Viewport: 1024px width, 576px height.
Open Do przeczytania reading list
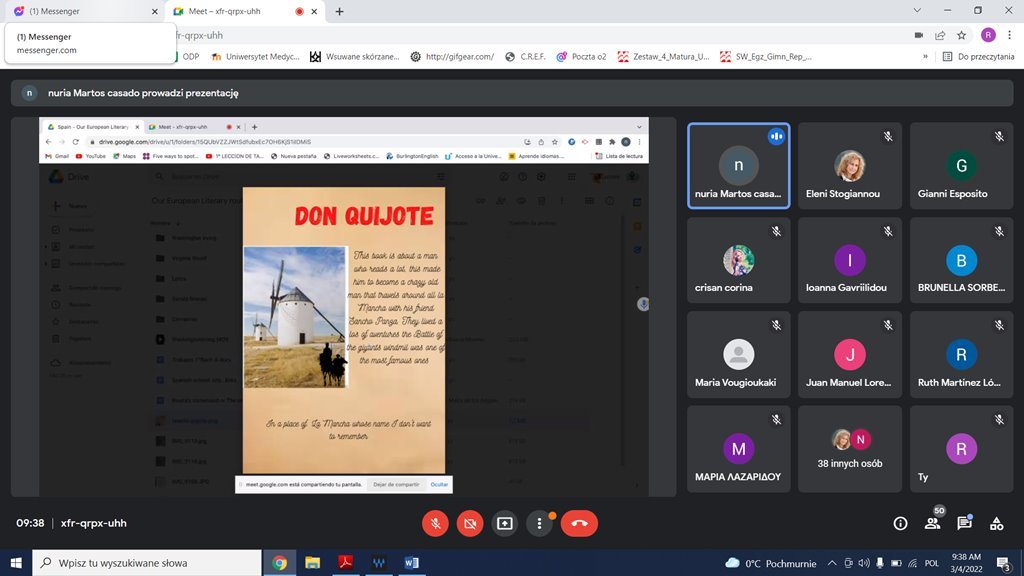(978, 57)
